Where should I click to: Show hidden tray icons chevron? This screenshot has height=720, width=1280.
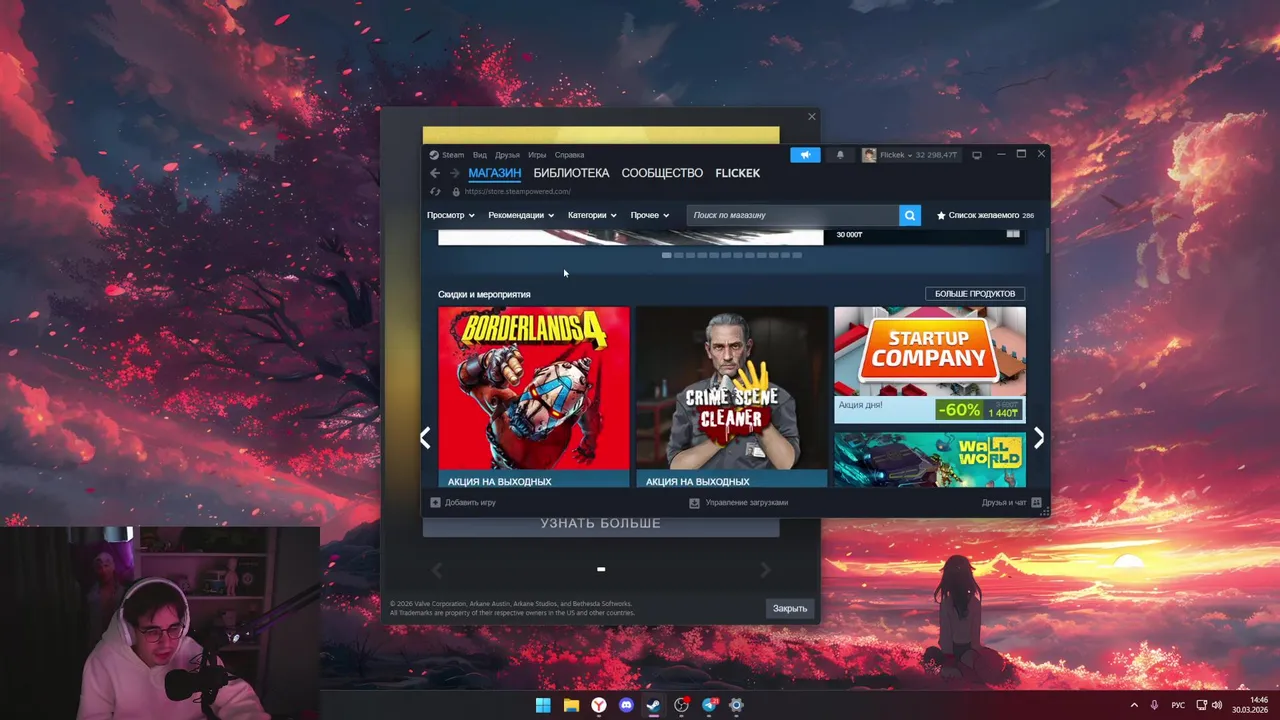point(1133,705)
